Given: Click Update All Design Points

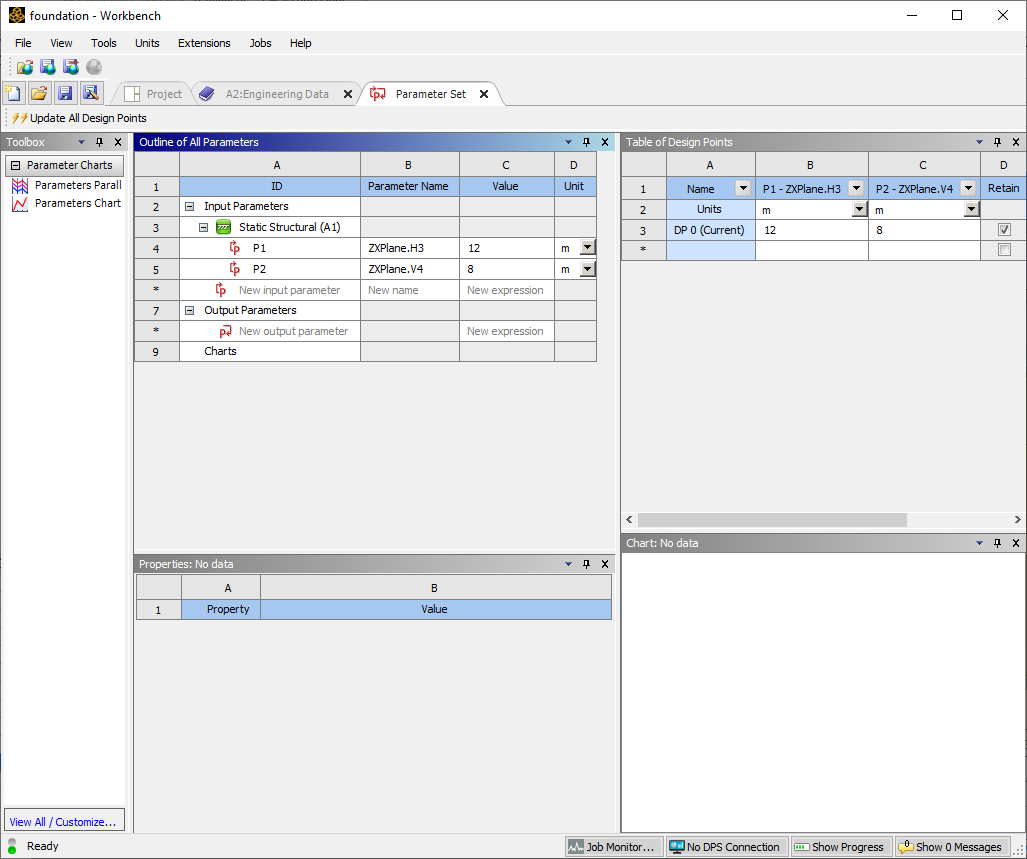Looking at the screenshot, I should tap(79, 119).
